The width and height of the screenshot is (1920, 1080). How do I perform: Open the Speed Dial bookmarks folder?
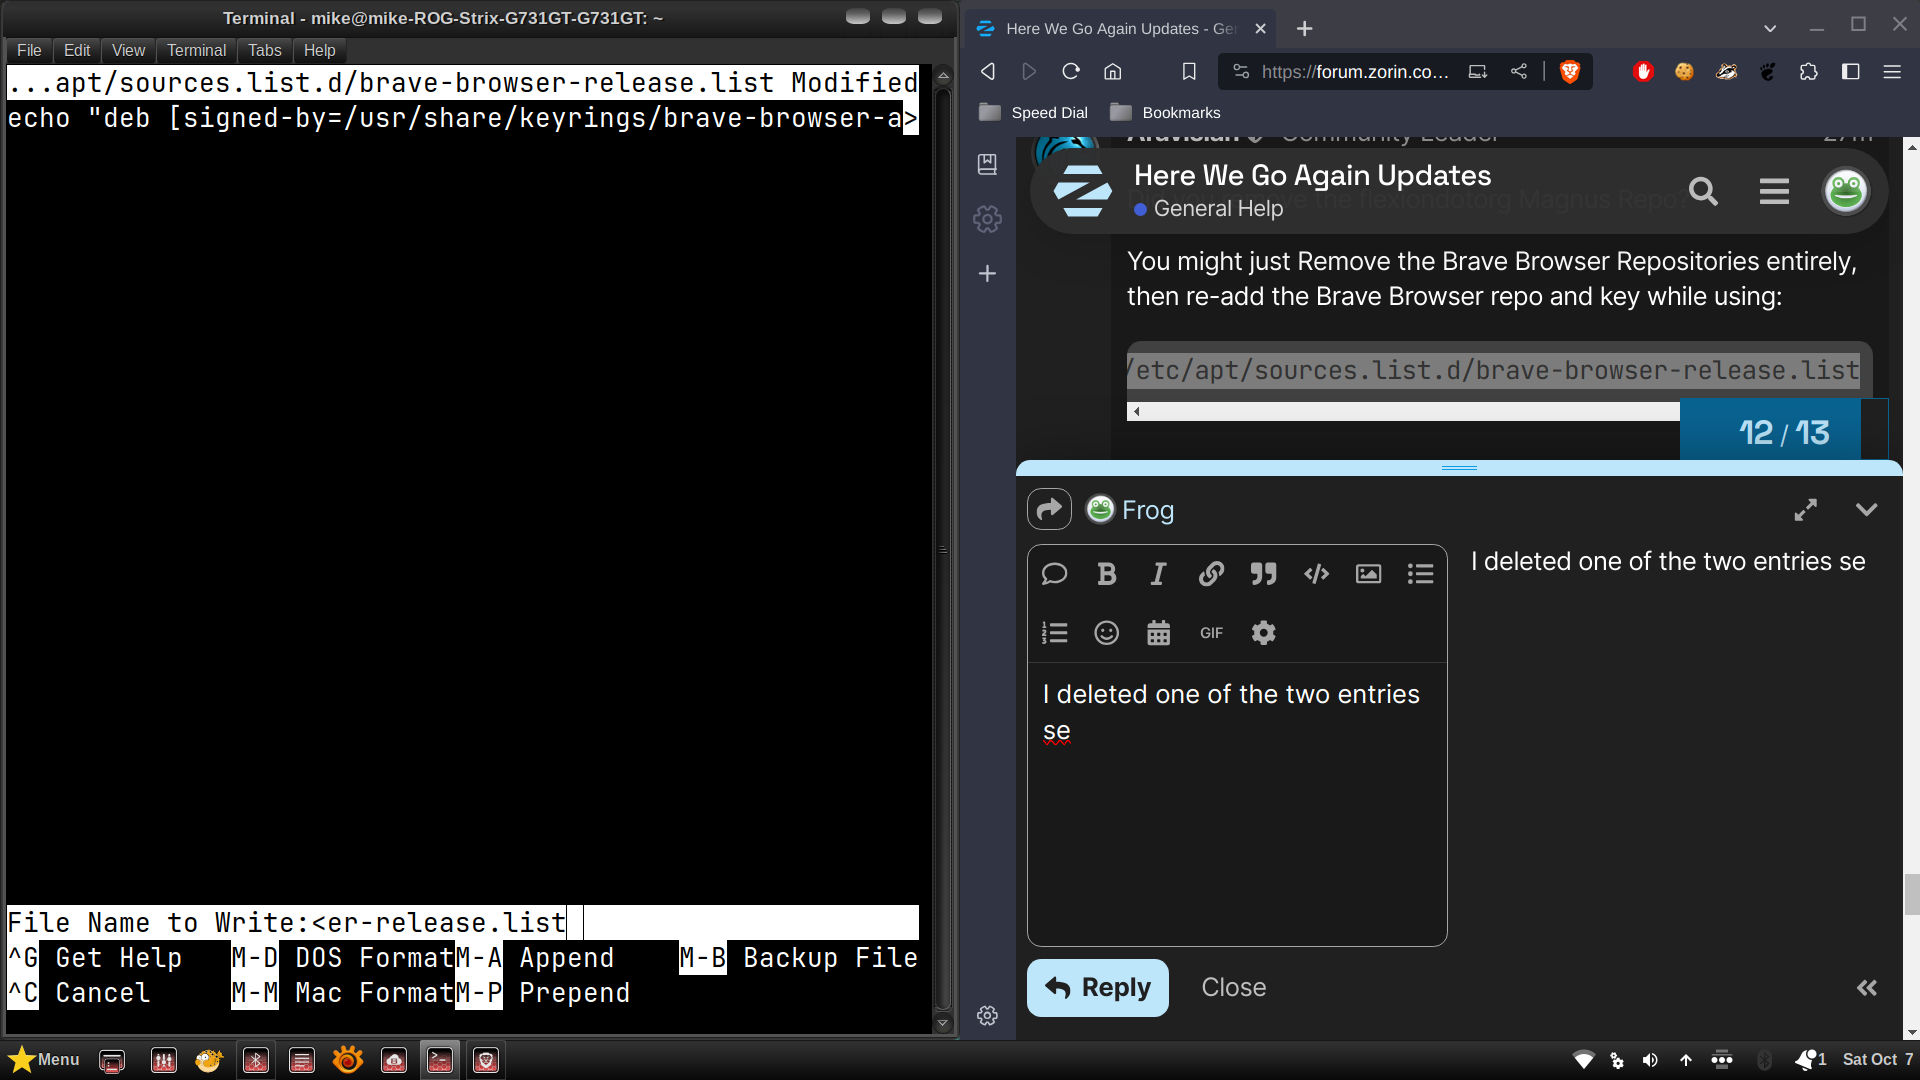point(1034,113)
